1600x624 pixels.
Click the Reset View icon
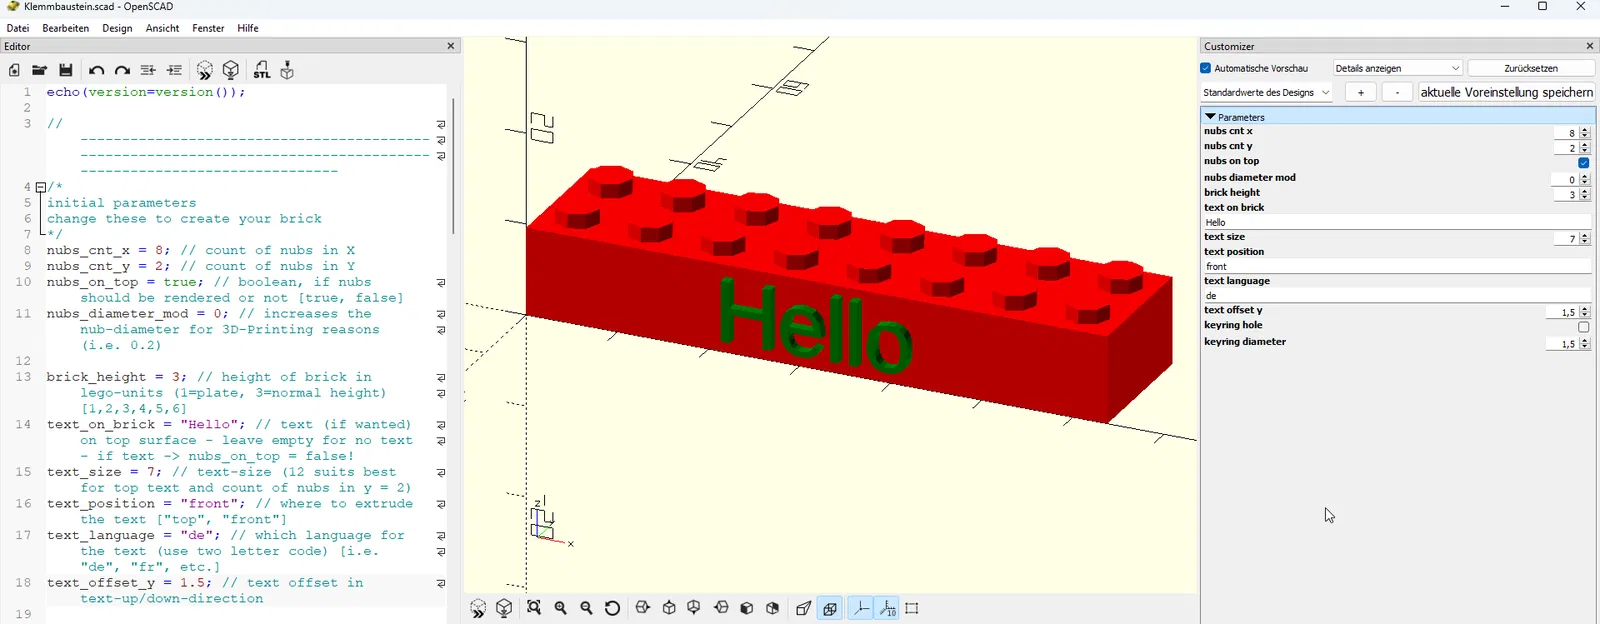[x=613, y=608]
